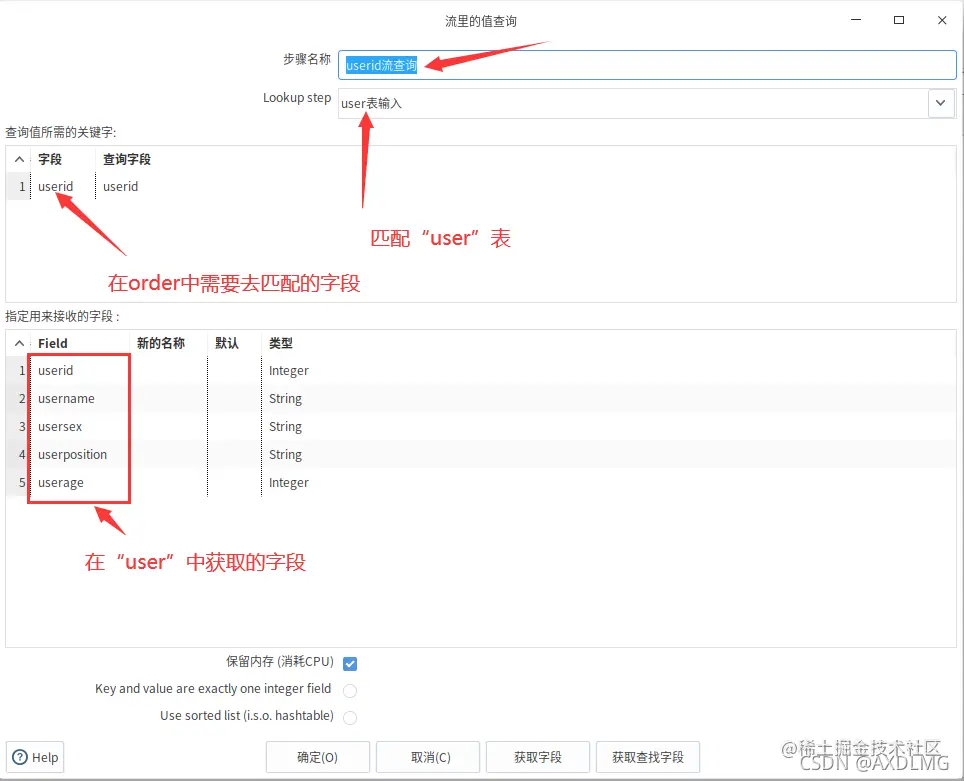The image size is (964, 781).
Task: Click the 新的名称 cell for username
Action: tap(168, 398)
